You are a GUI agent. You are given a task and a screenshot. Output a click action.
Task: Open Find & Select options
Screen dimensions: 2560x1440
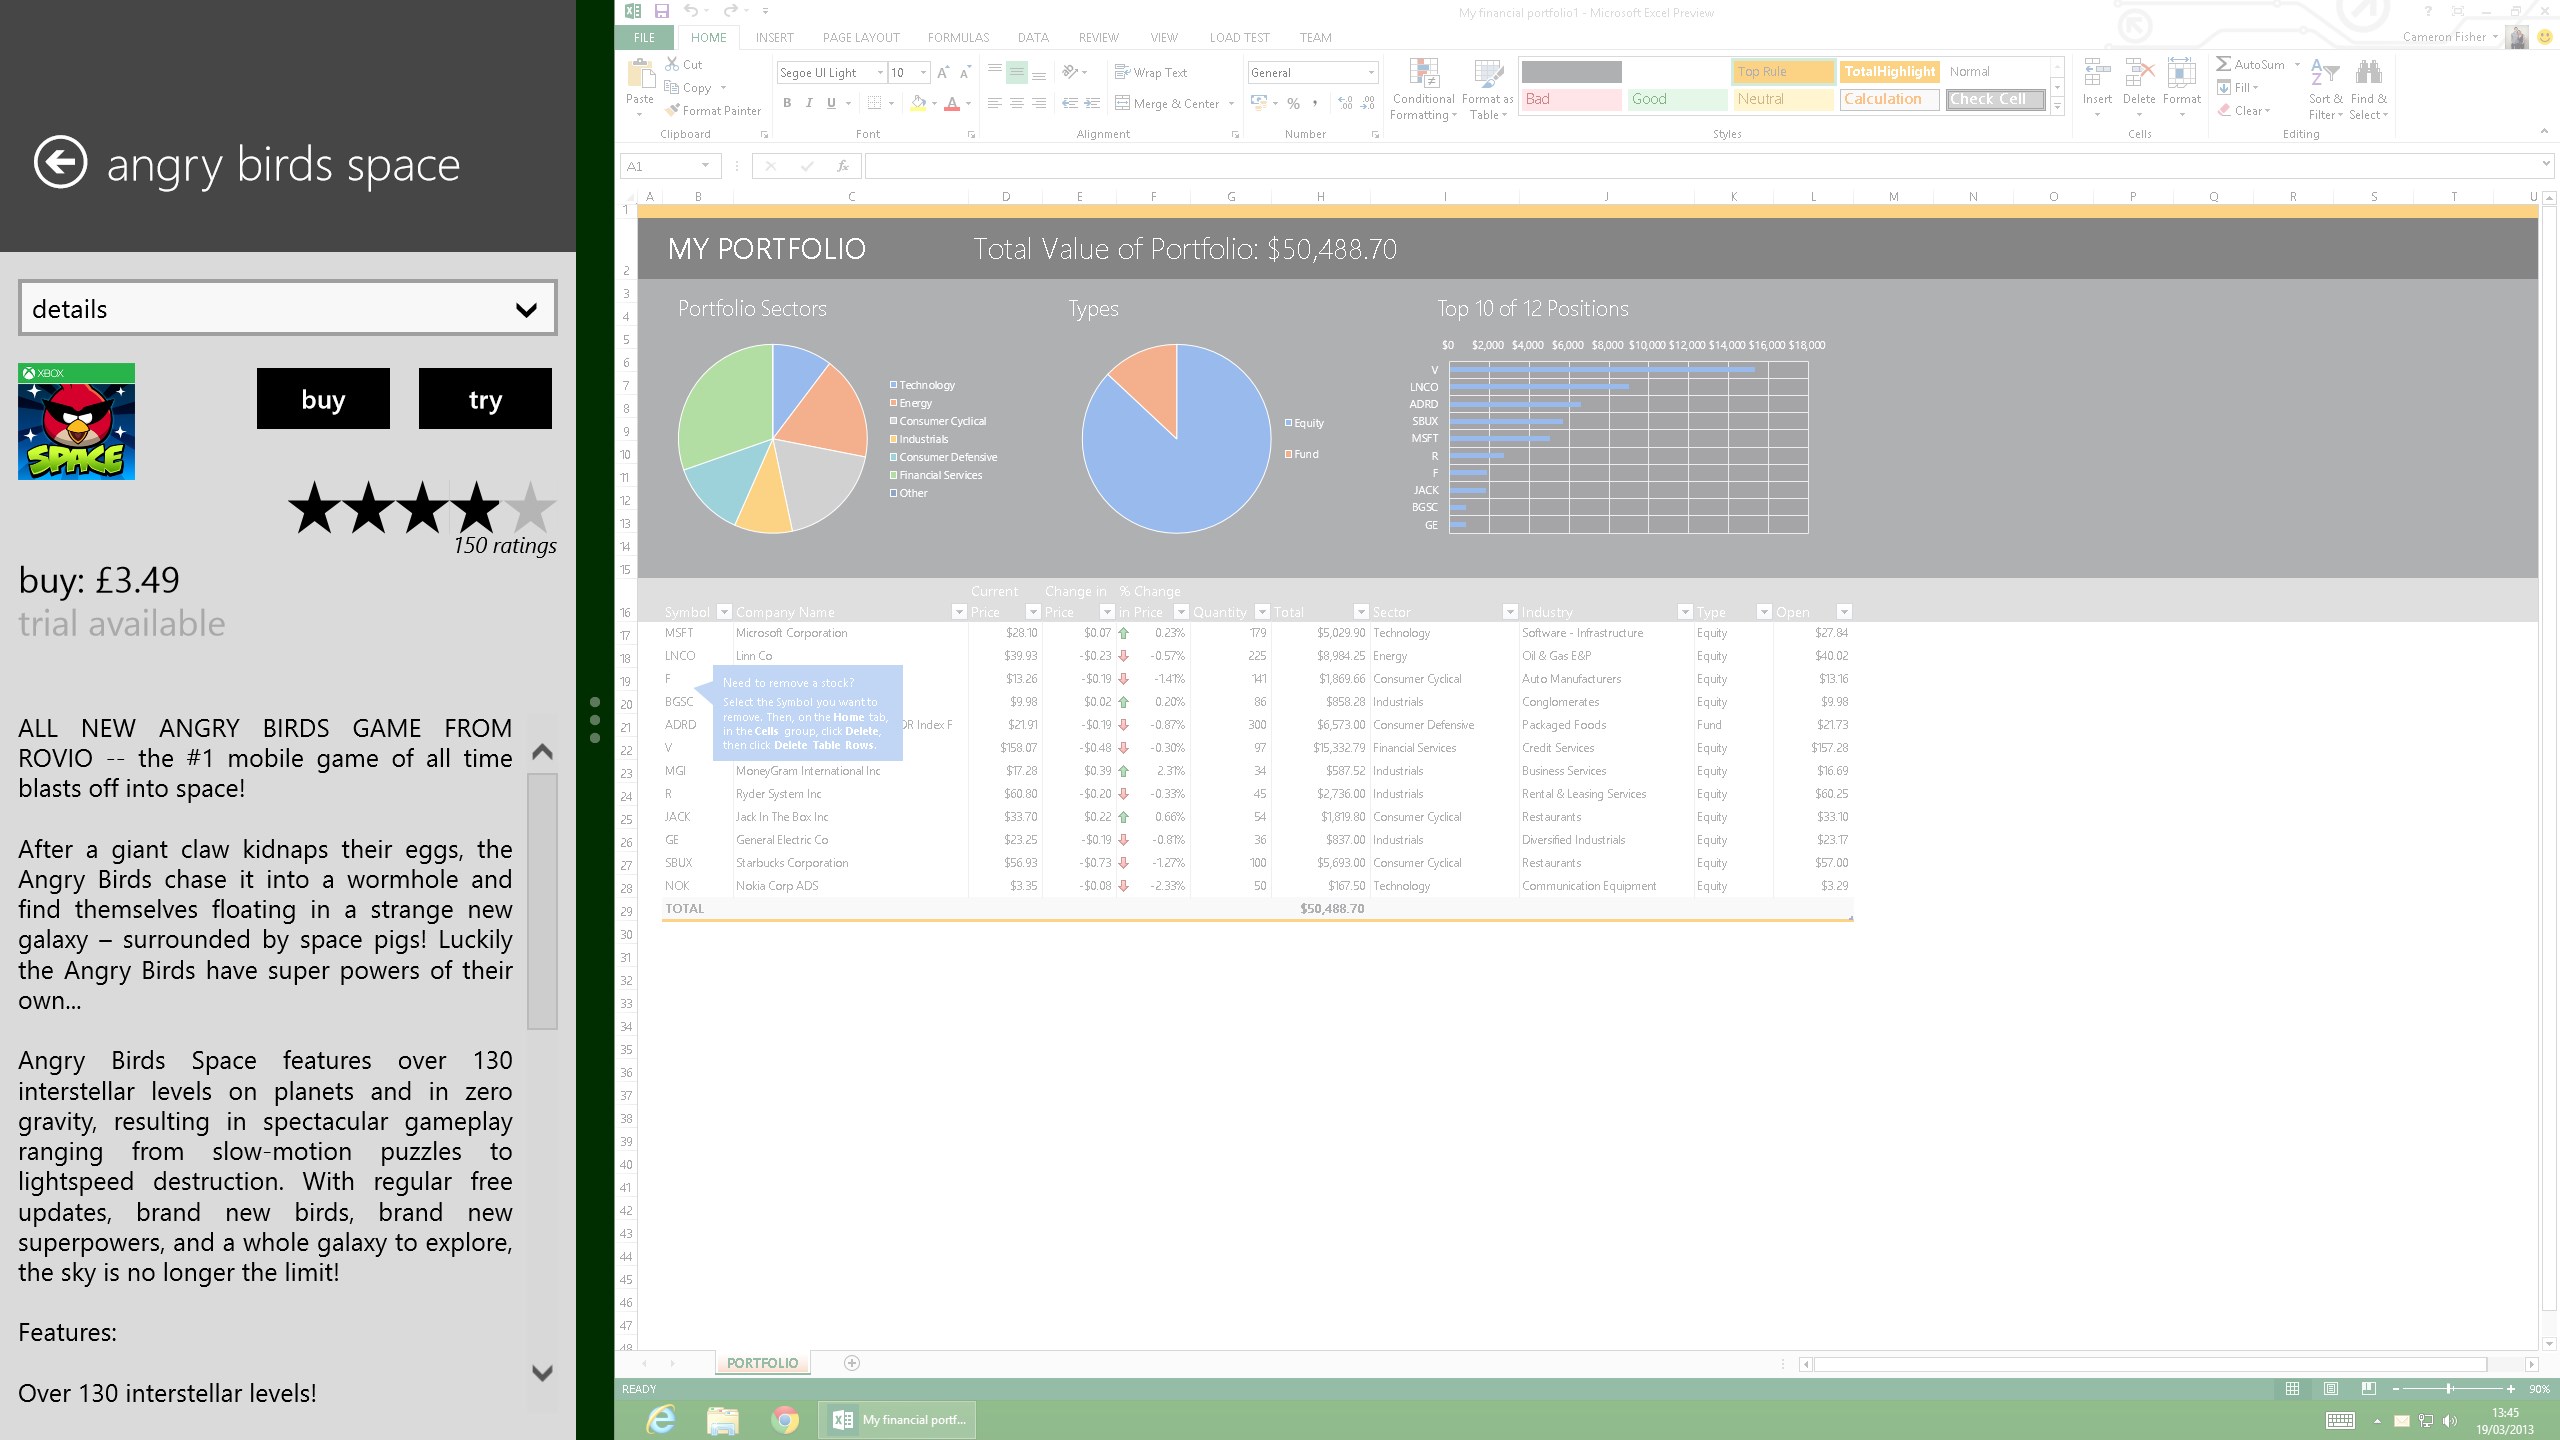tap(2368, 88)
